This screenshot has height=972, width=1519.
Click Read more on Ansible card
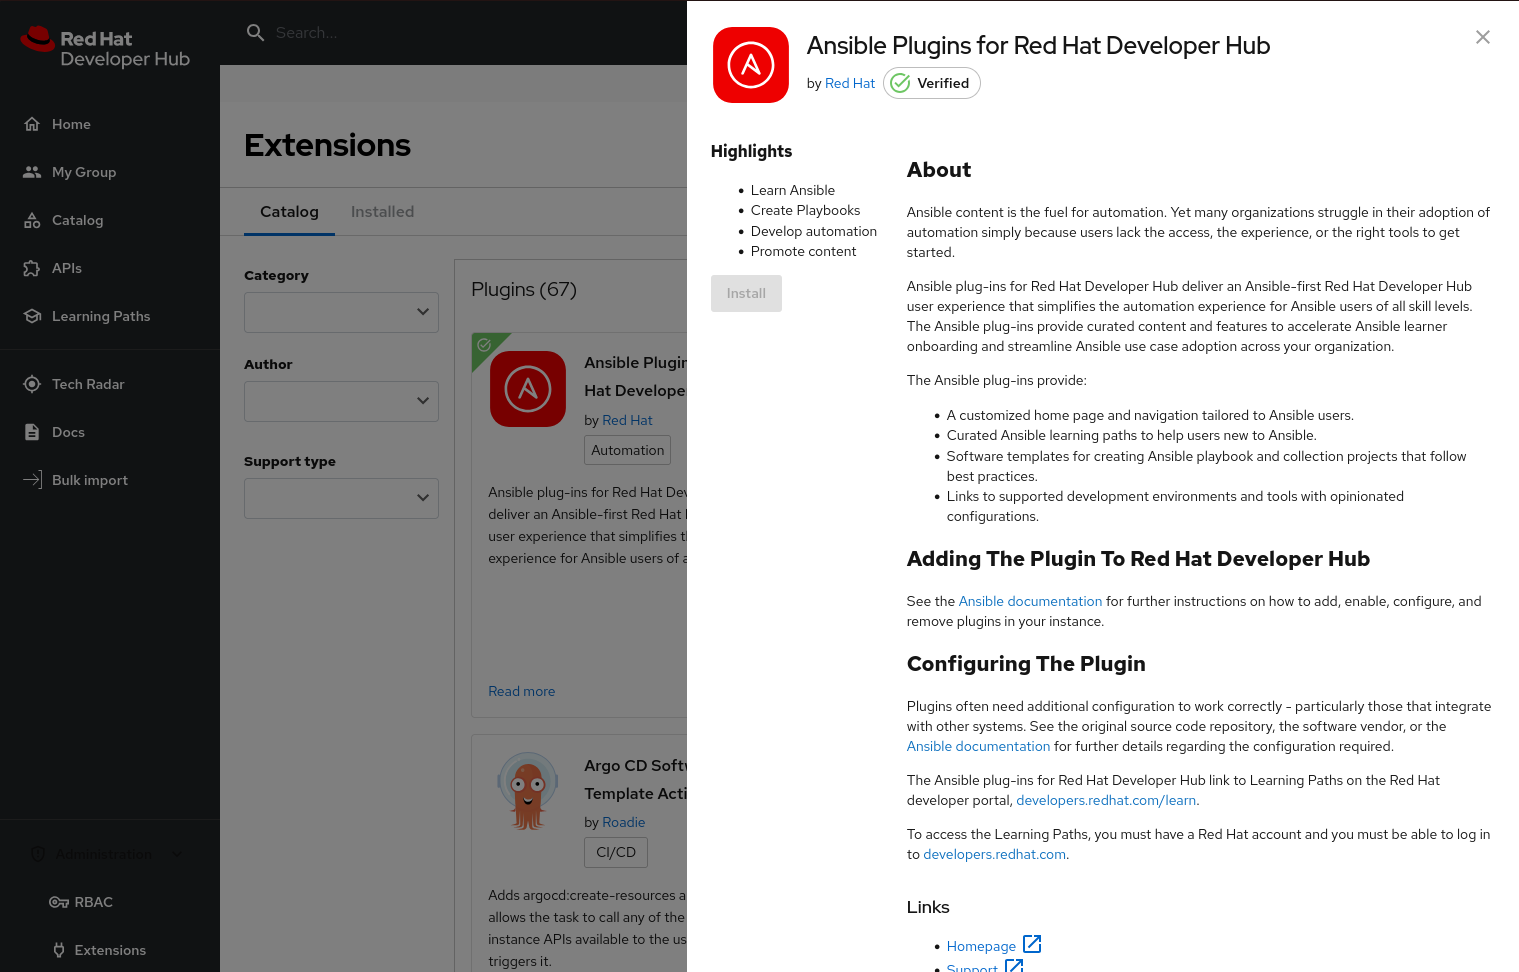521,691
